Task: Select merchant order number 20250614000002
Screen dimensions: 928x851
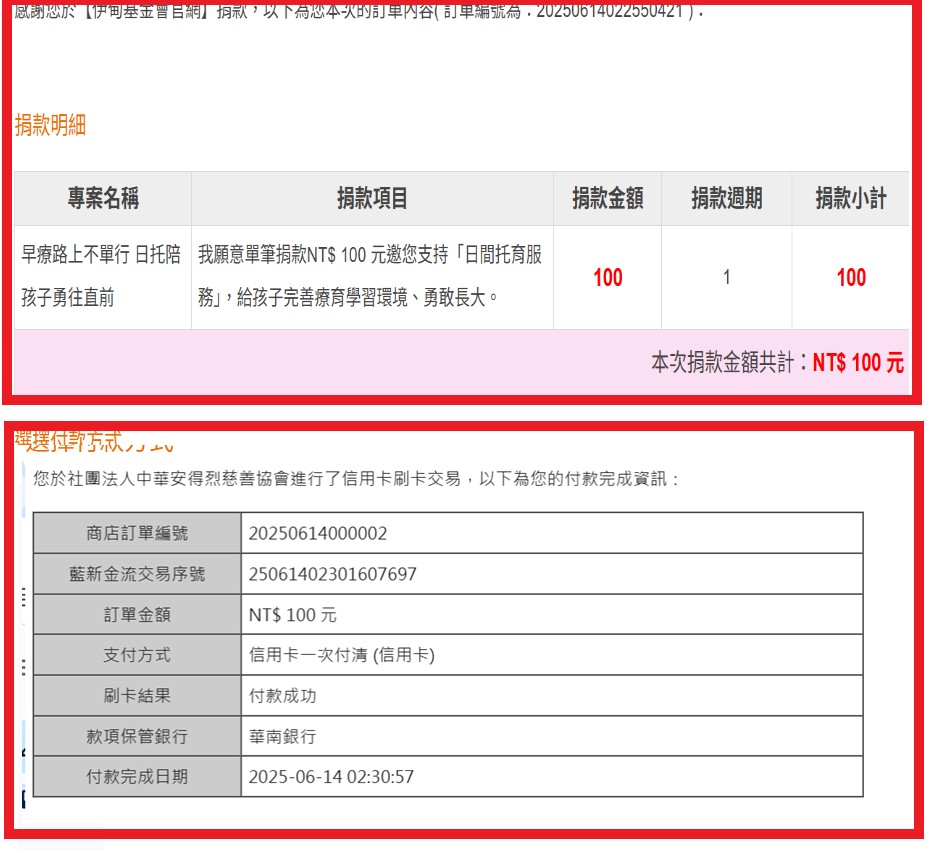Action: [318, 534]
